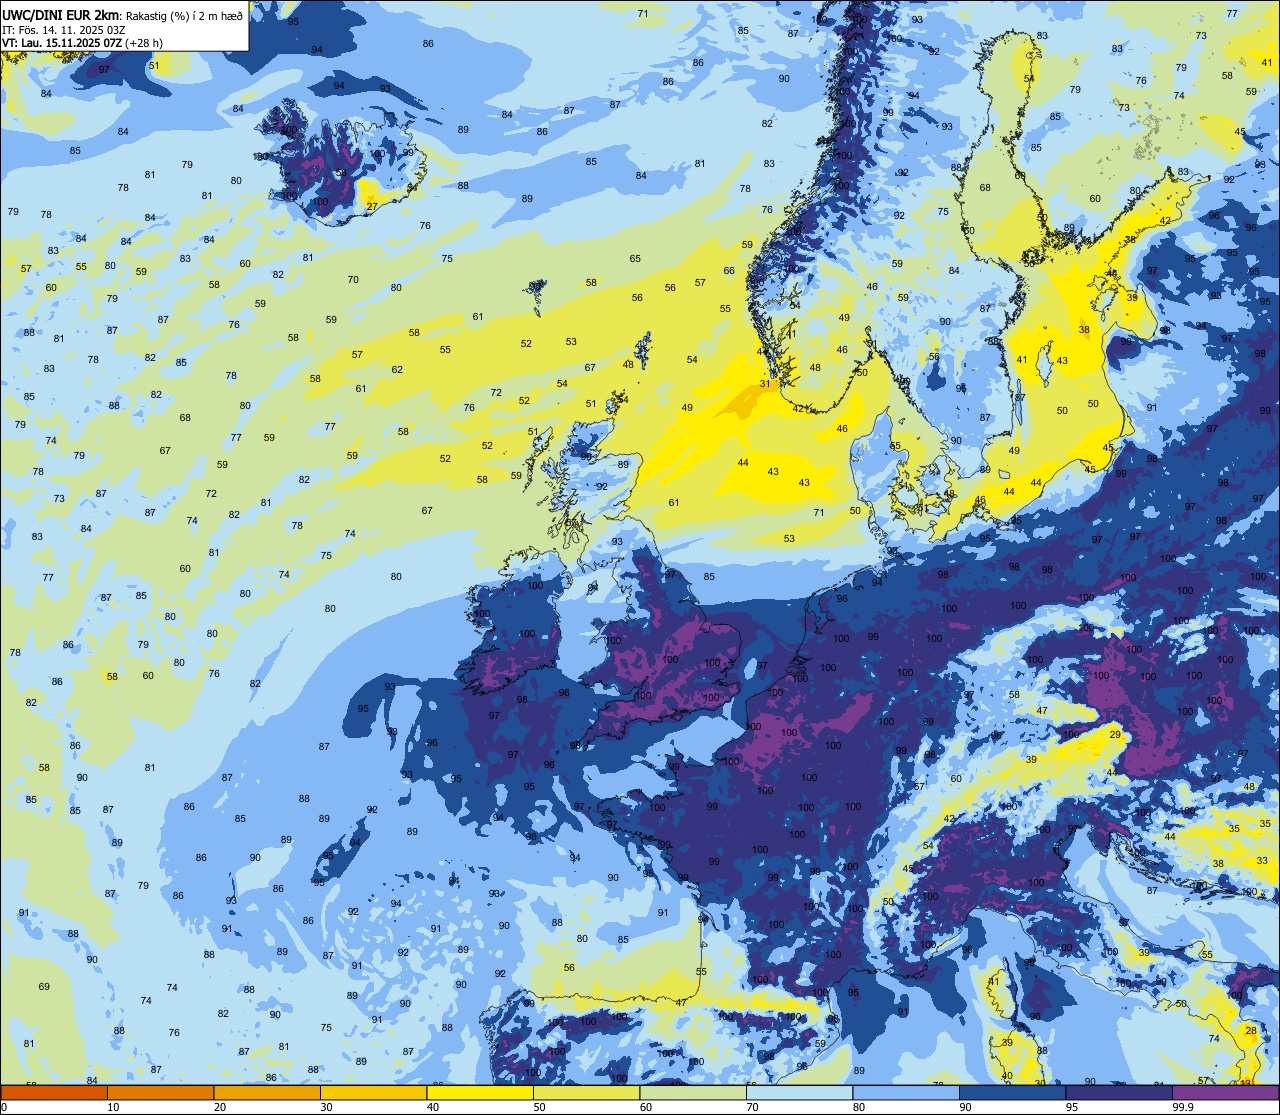Click the amber 30–40 percent legend swatch
1280x1115 pixels.
373,1092
